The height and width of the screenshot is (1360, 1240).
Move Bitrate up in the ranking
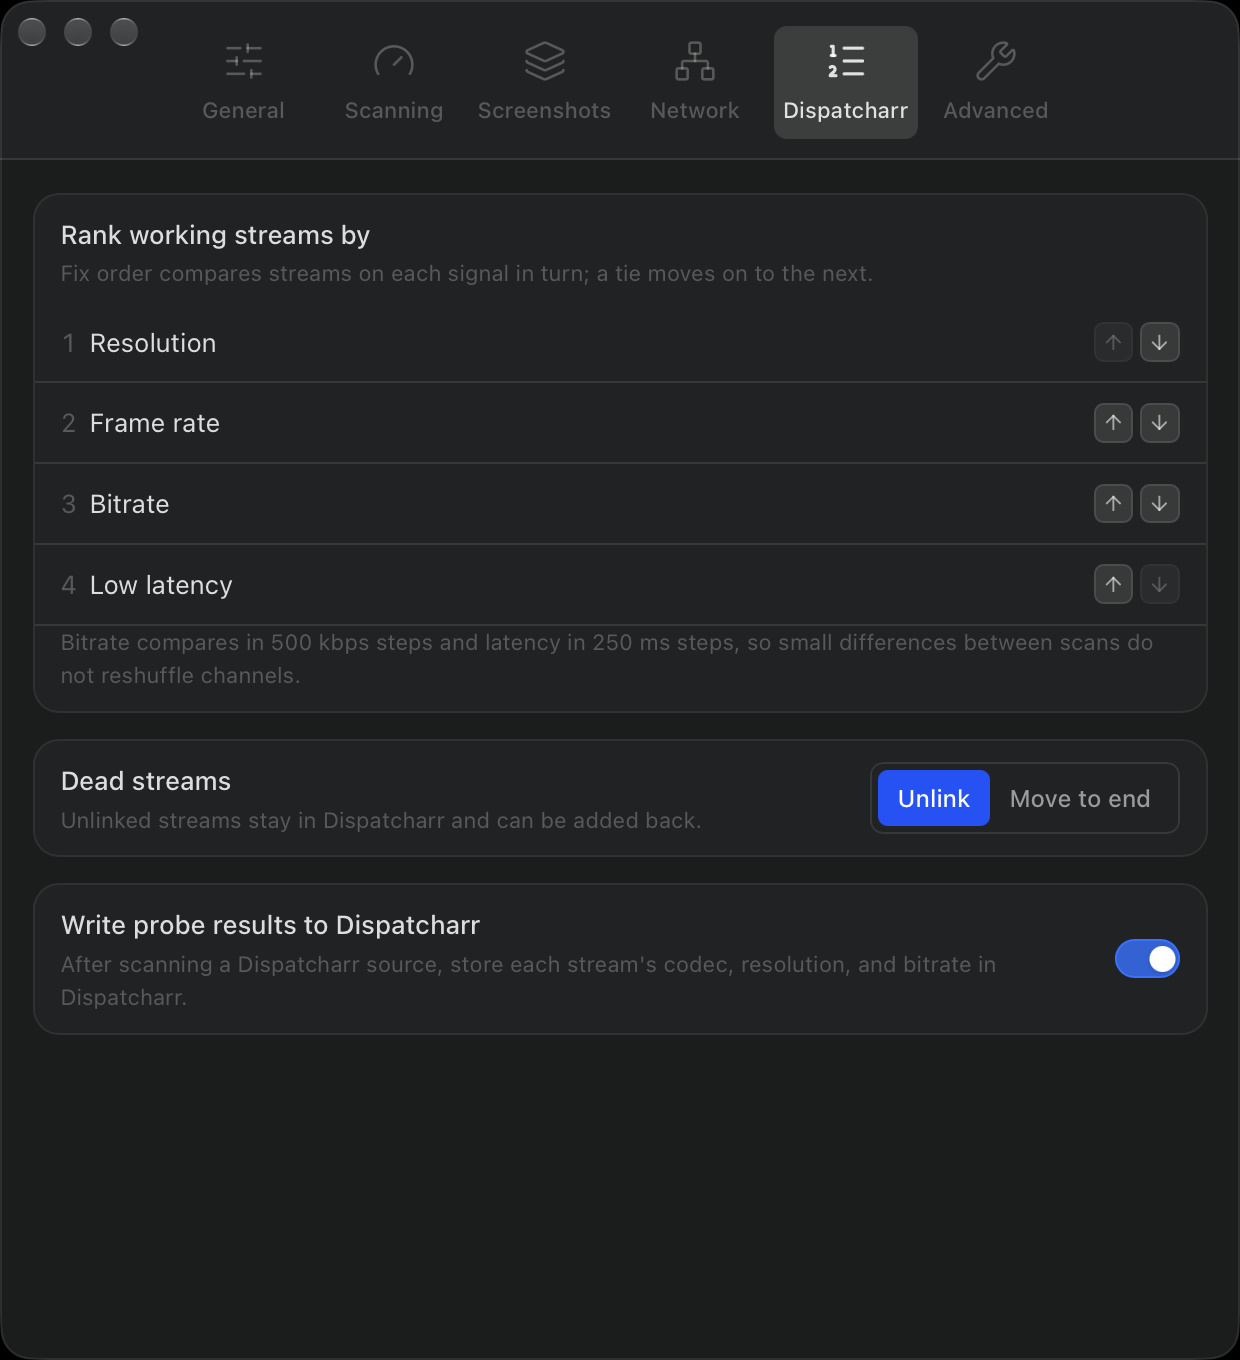1113,504
